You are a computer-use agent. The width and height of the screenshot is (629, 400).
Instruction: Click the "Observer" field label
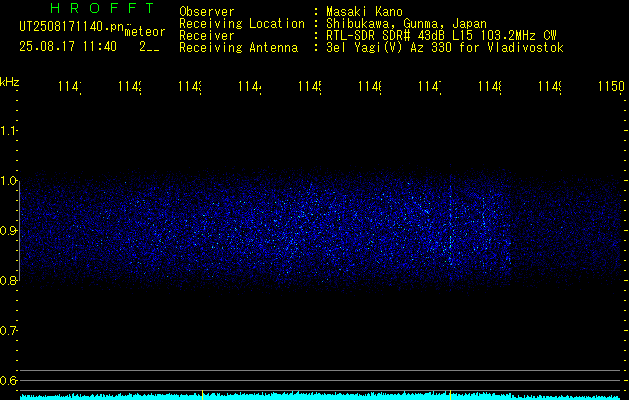207,11
